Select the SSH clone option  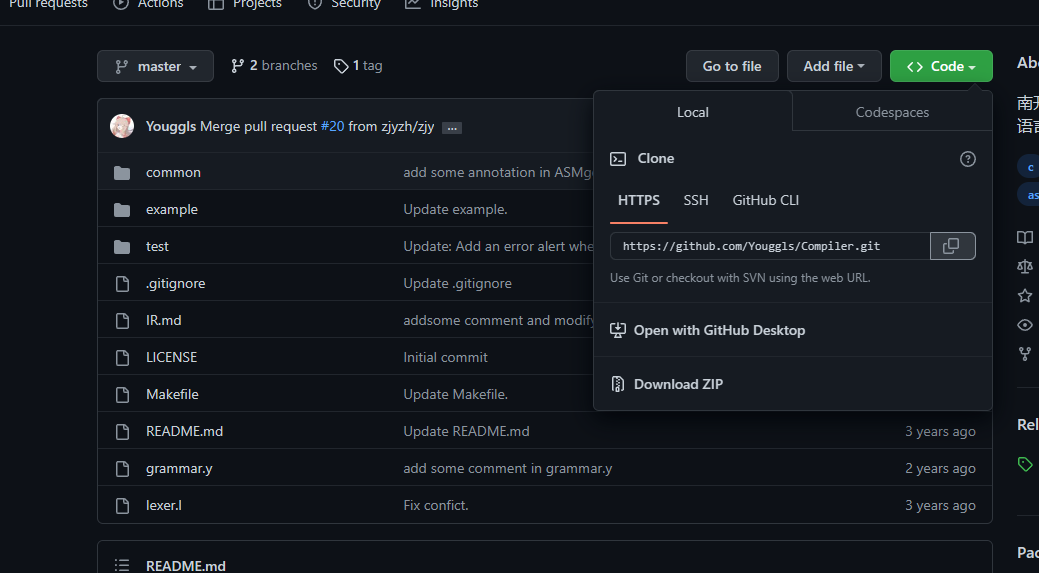(x=696, y=200)
